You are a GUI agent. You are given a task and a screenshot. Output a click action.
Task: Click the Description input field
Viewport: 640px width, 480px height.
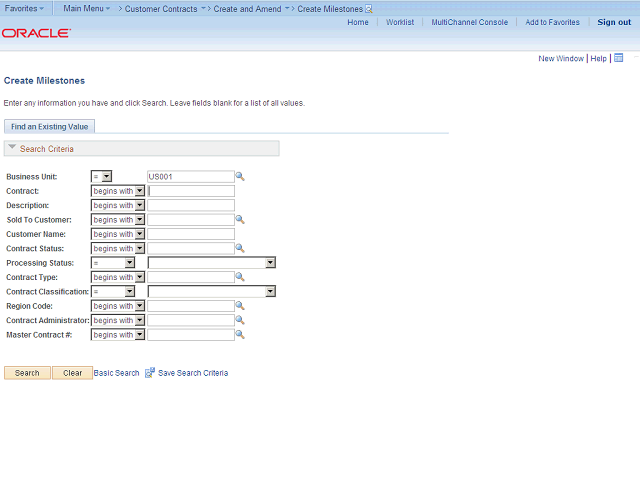191,205
